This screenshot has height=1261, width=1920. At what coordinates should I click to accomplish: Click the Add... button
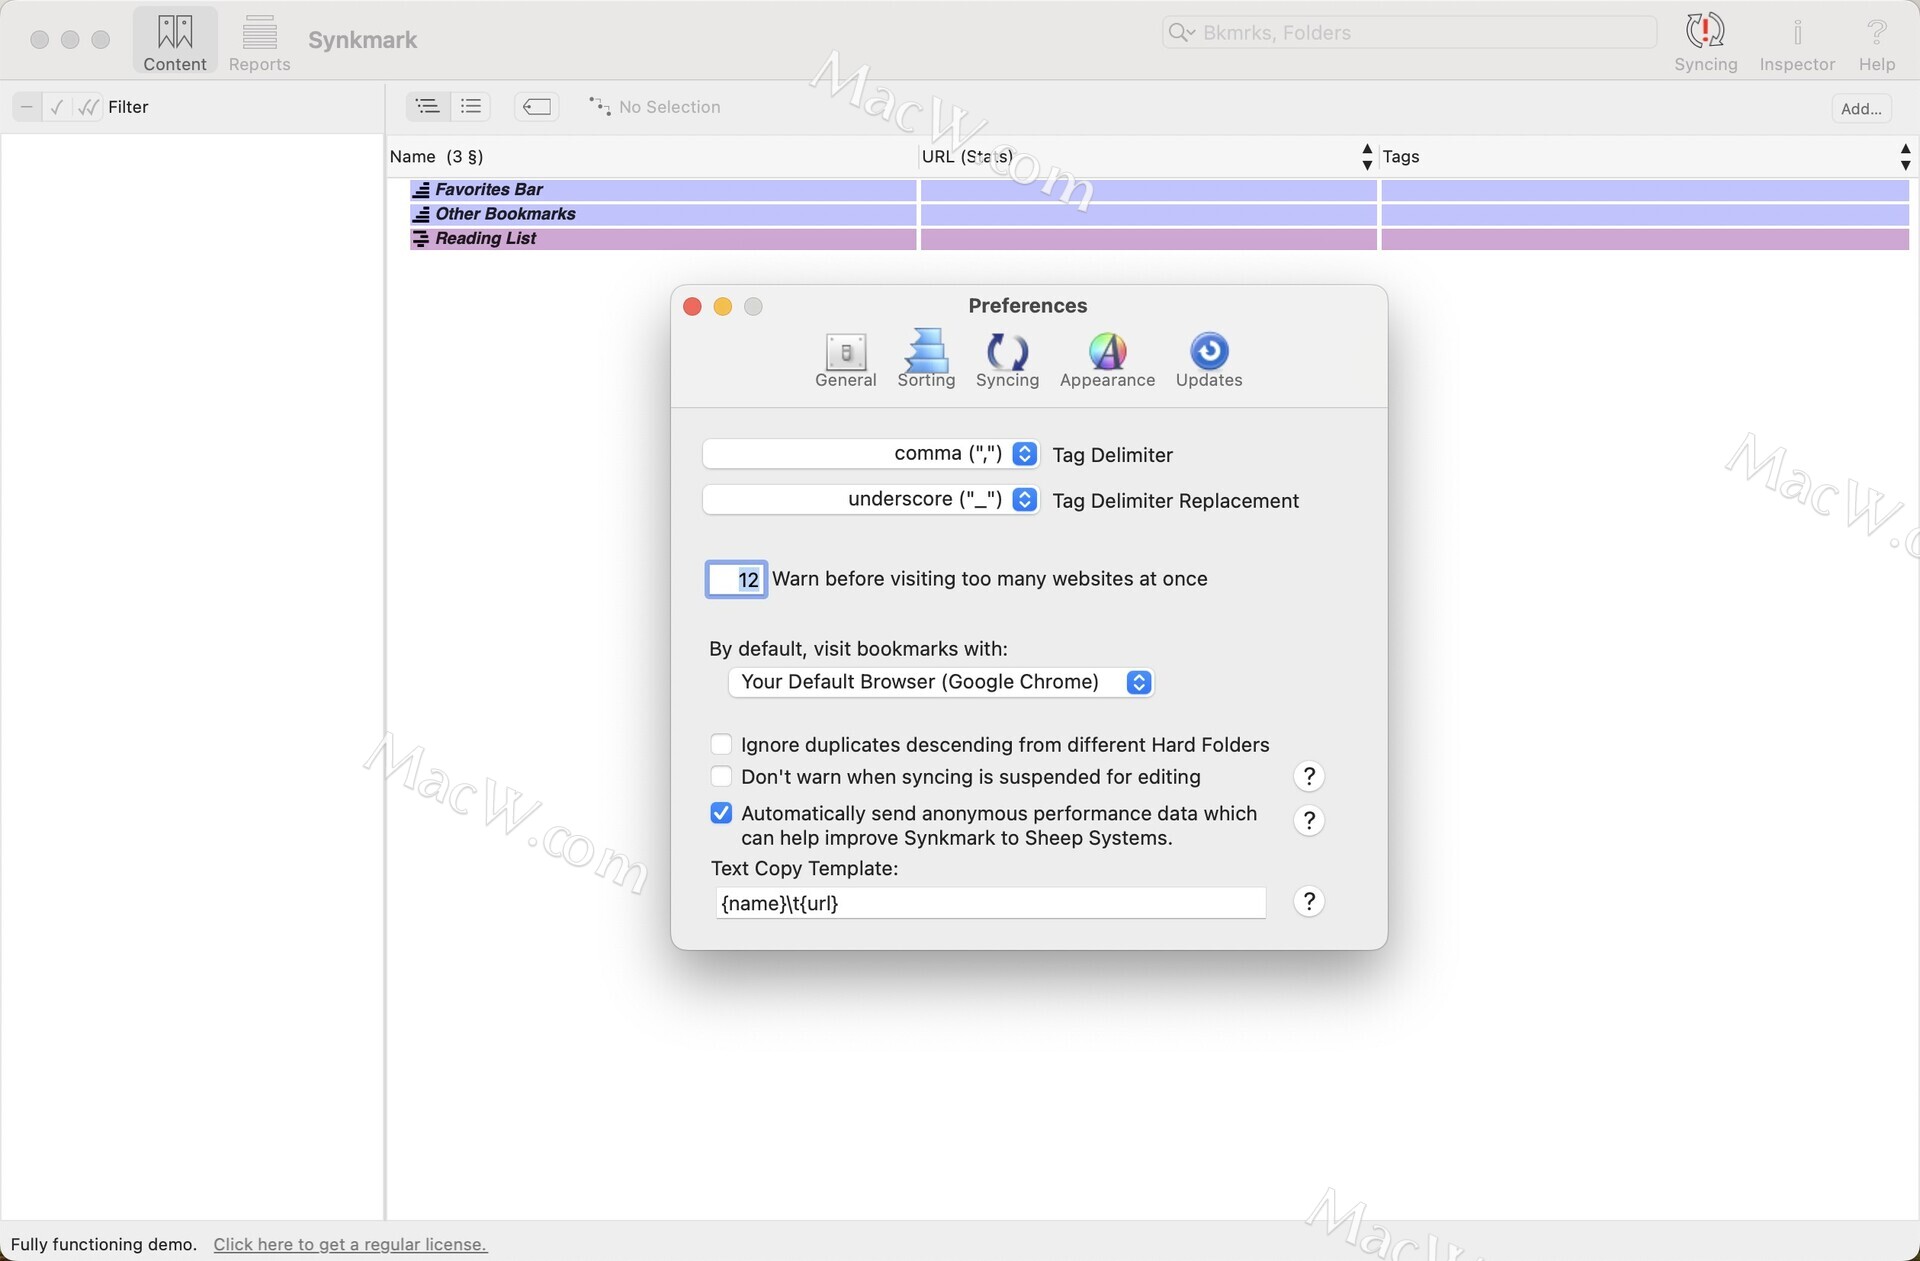click(x=1861, y=108)
